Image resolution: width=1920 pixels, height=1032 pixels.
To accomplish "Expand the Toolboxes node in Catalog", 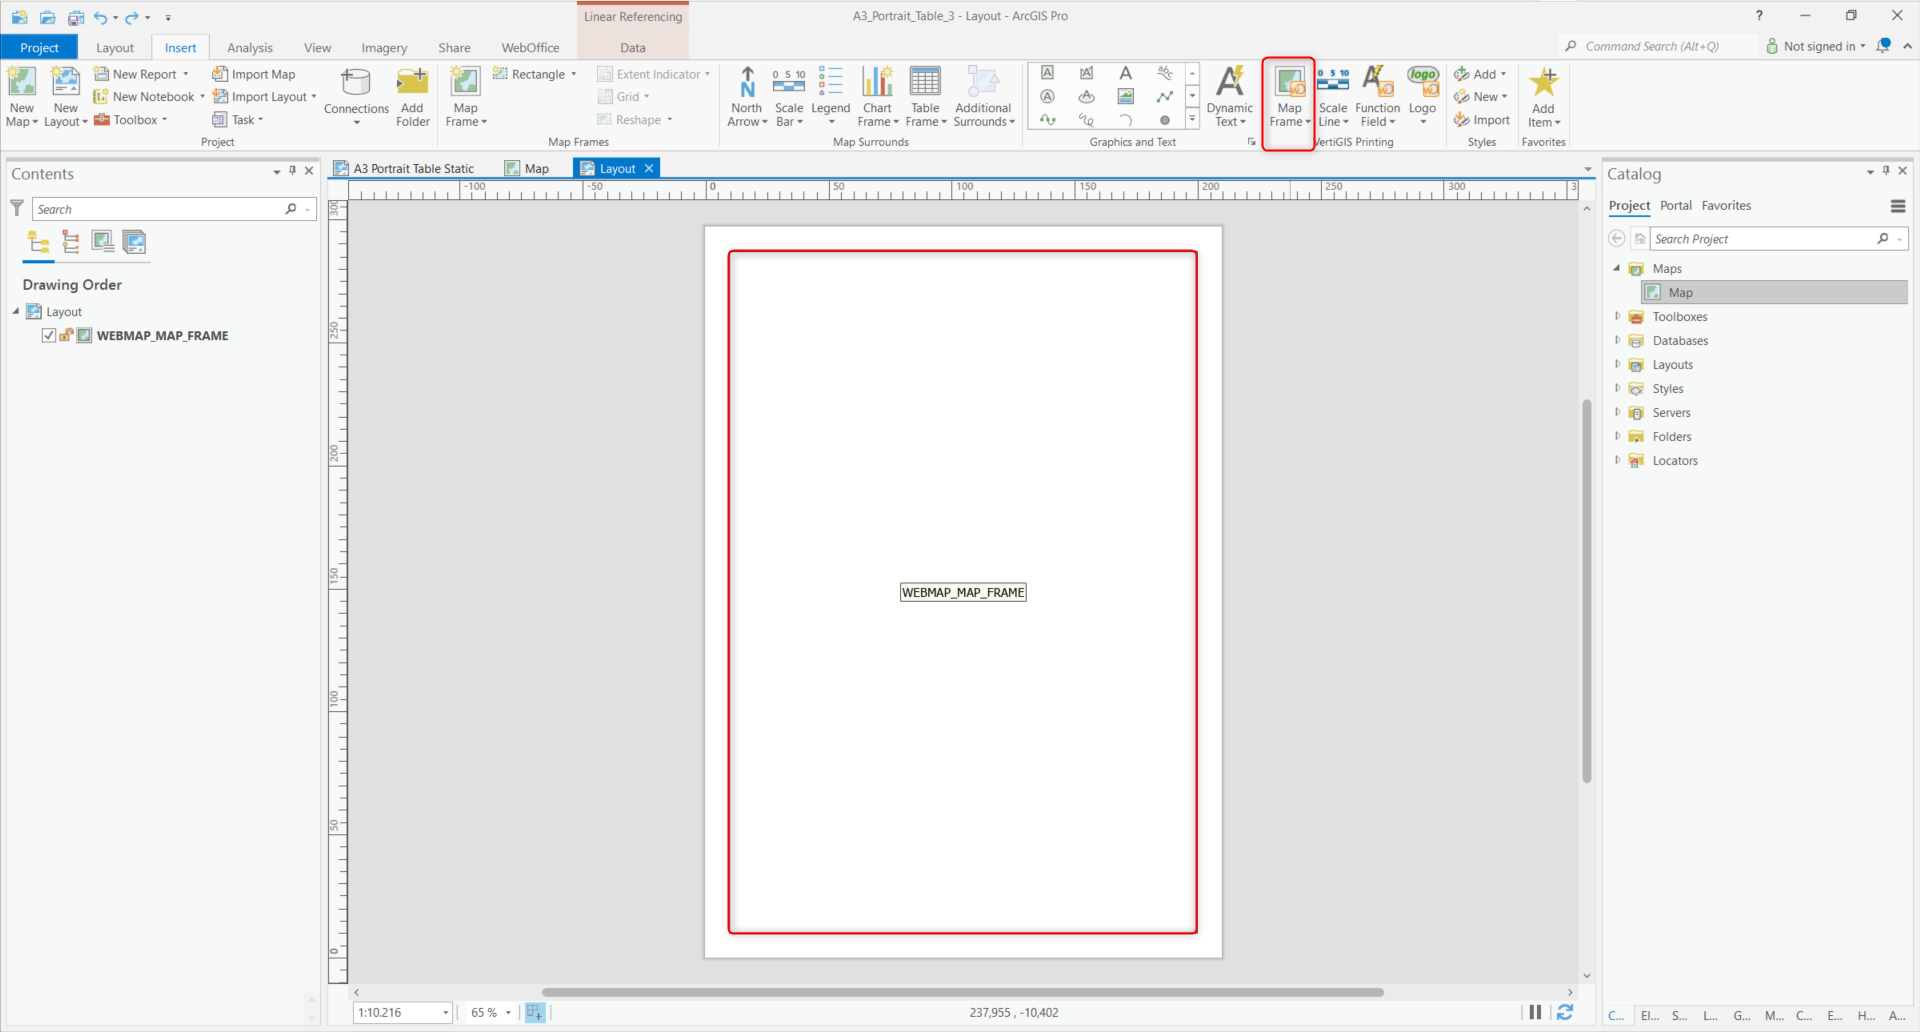I will point(1619,316).
